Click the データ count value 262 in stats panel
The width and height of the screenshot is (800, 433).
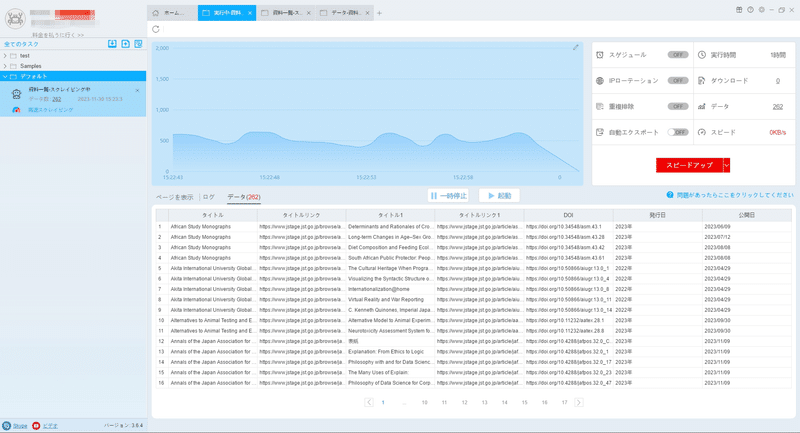[778, 107]
